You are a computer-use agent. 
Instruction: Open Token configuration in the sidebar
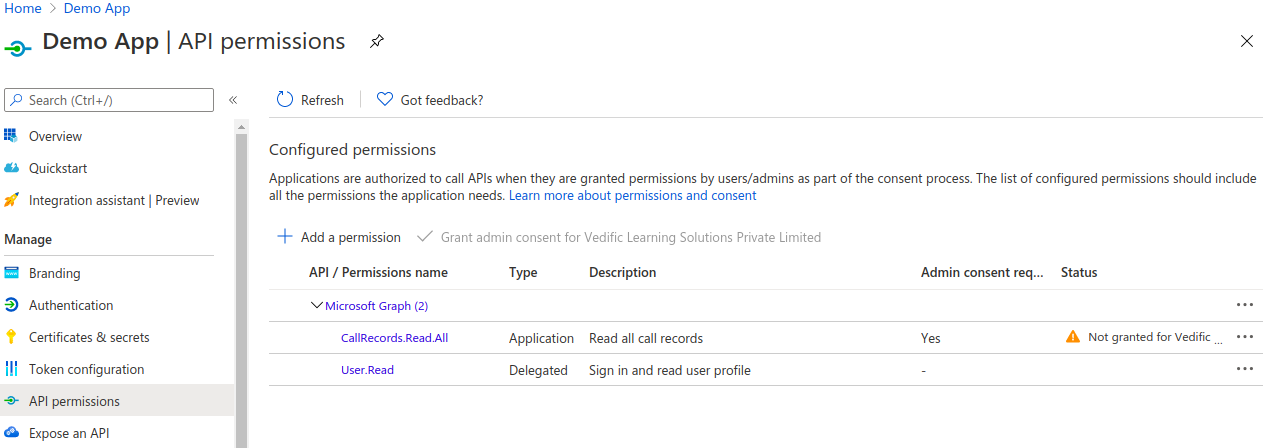coord(86,369)
